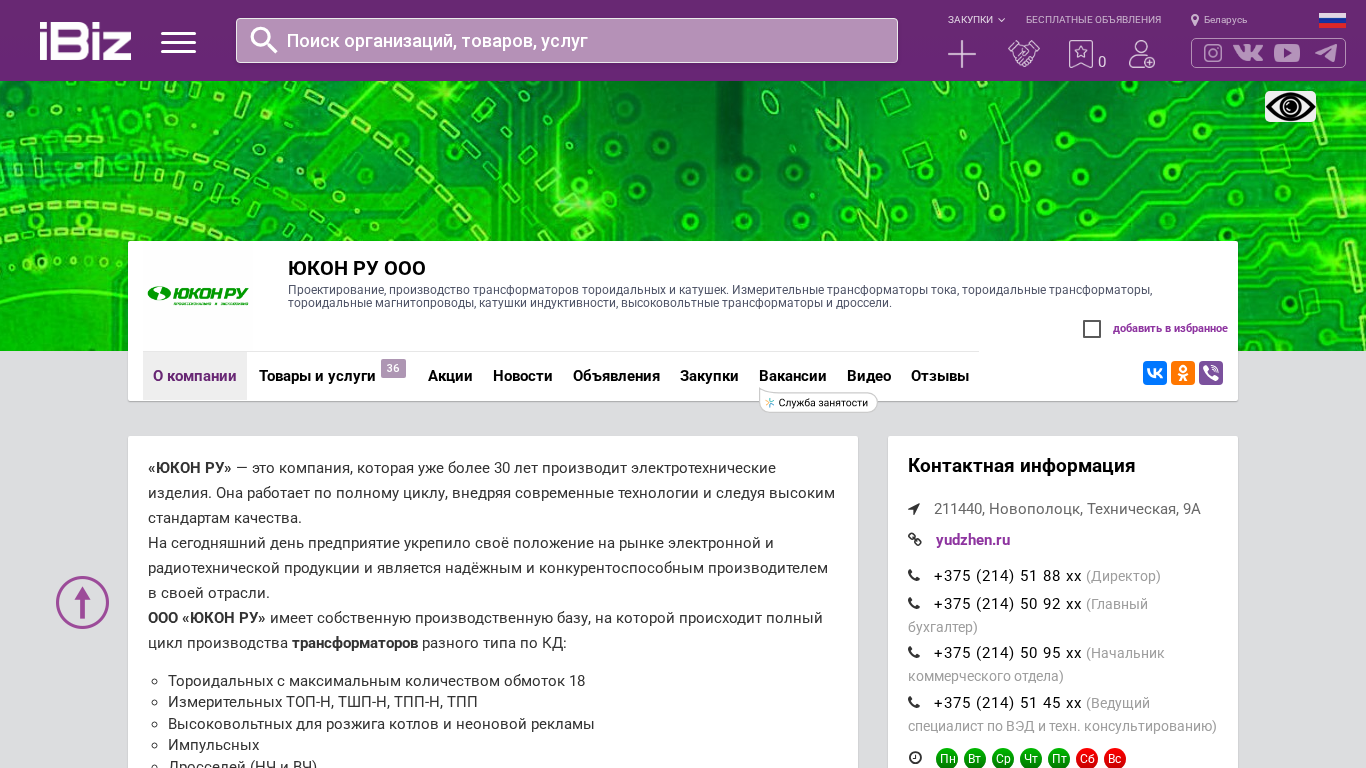Click phone icon beside Главный бухгалтер number
The image size is (1366, 768).
914,604
